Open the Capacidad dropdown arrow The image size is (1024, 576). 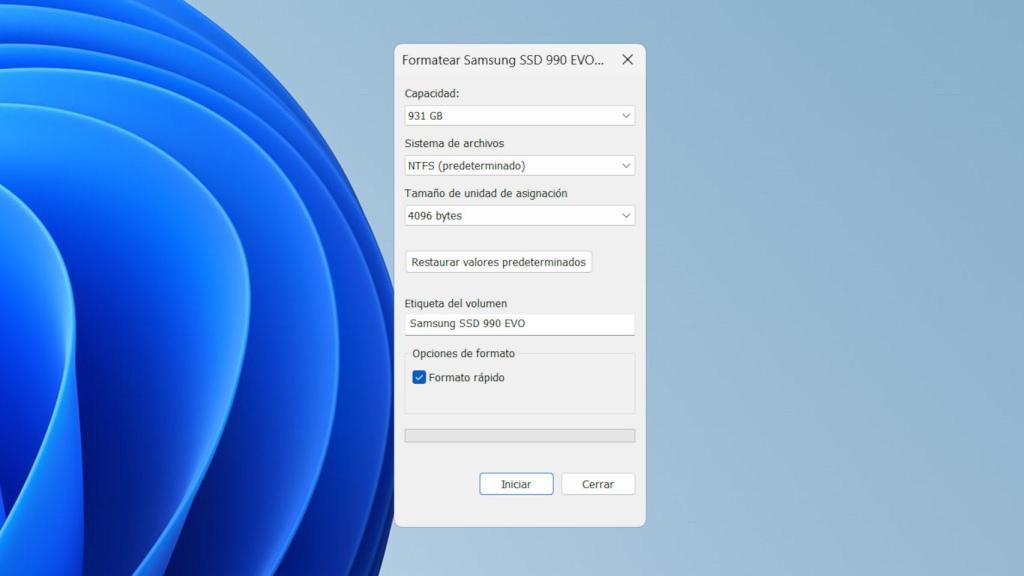(627, 115)
